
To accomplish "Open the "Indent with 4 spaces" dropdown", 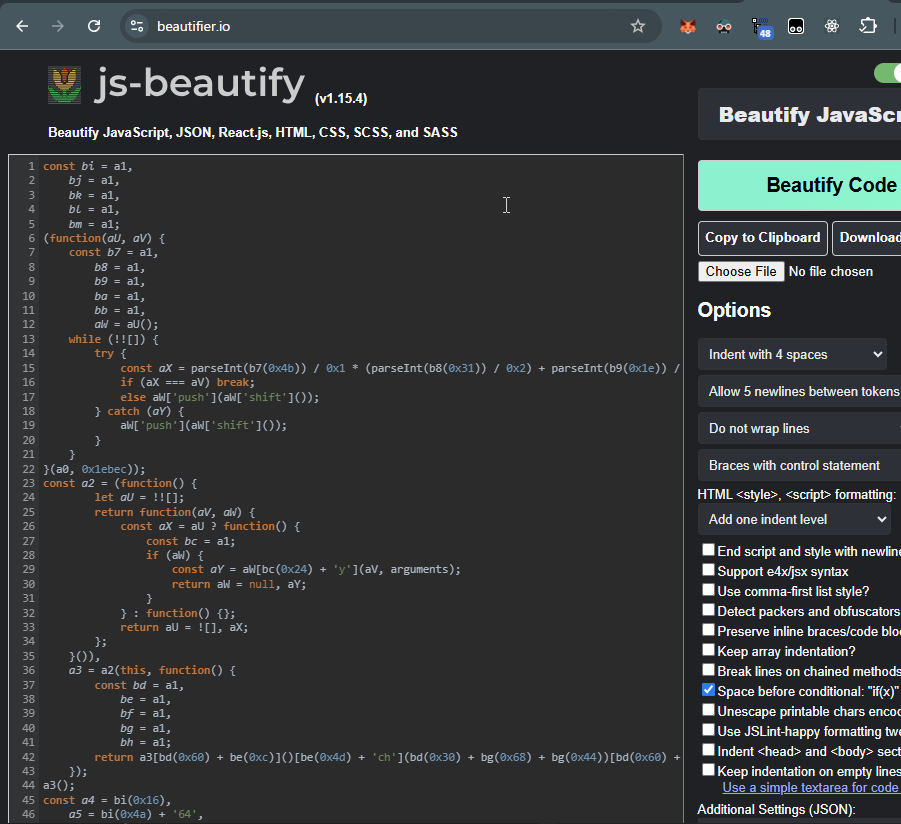I will point(792,354).
